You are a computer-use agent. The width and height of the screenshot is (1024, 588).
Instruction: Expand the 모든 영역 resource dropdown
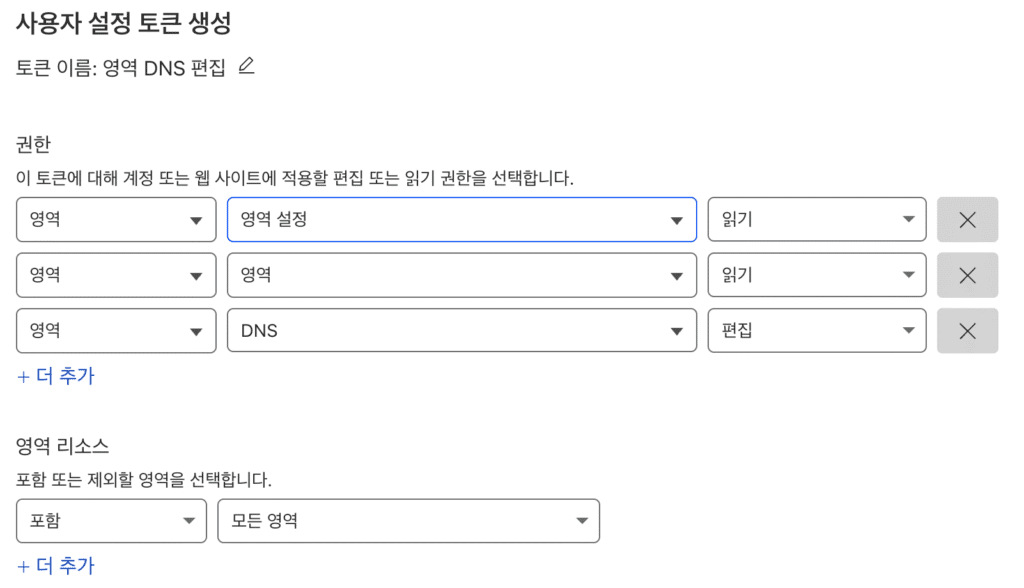pyautogui.click(x=408, y=520)
